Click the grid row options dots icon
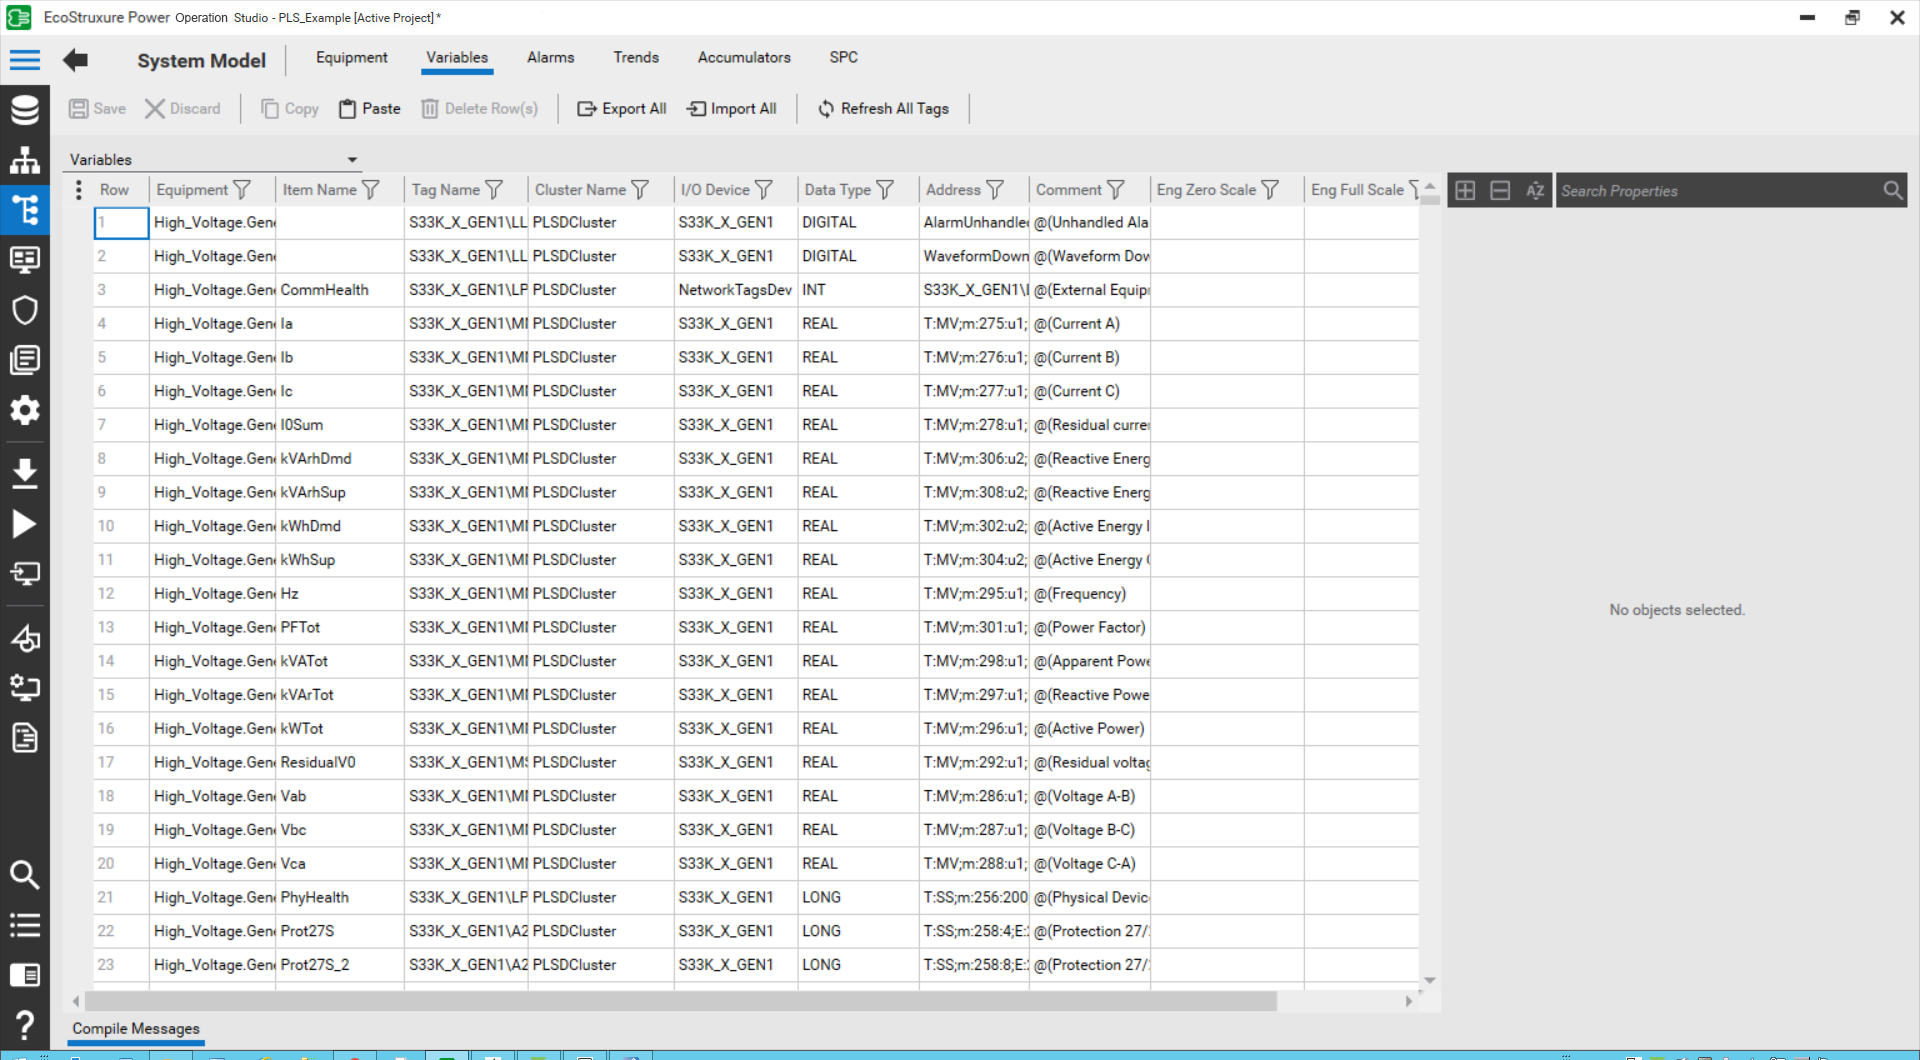 pos(79,190)
